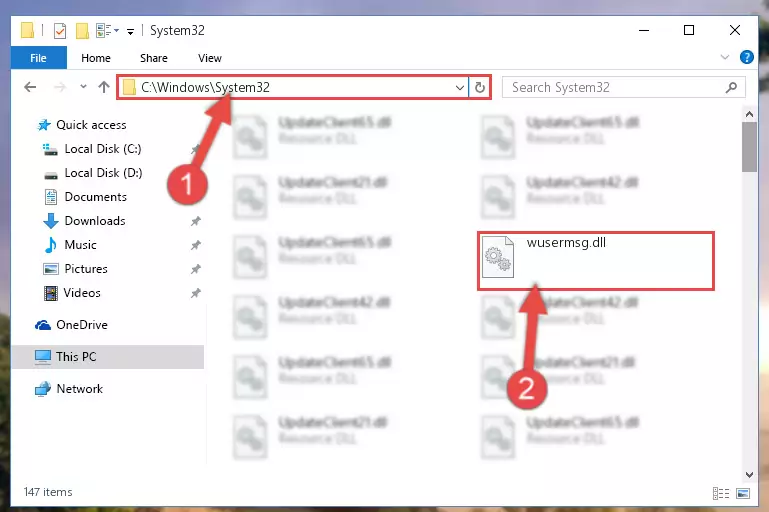Click the wusermsg.dll gear file icon
Screen dimensions: 769x512
498,257
